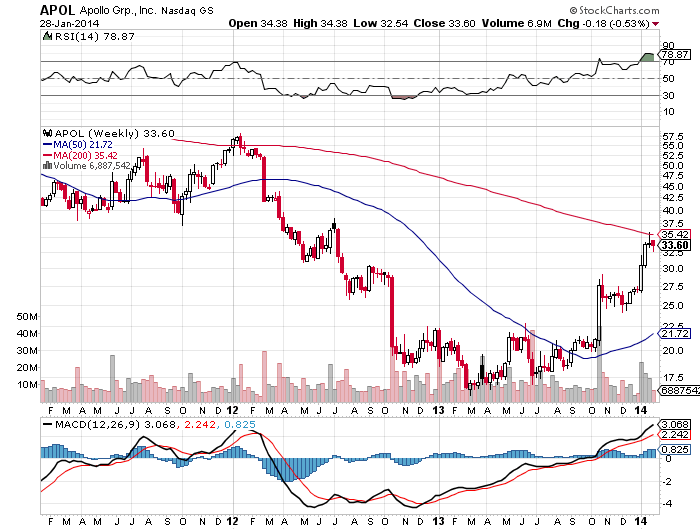This screenshot has height=530, width=700.
Task: Click the MA(50) 21.72 price axis tag
Action: point(675,334)
